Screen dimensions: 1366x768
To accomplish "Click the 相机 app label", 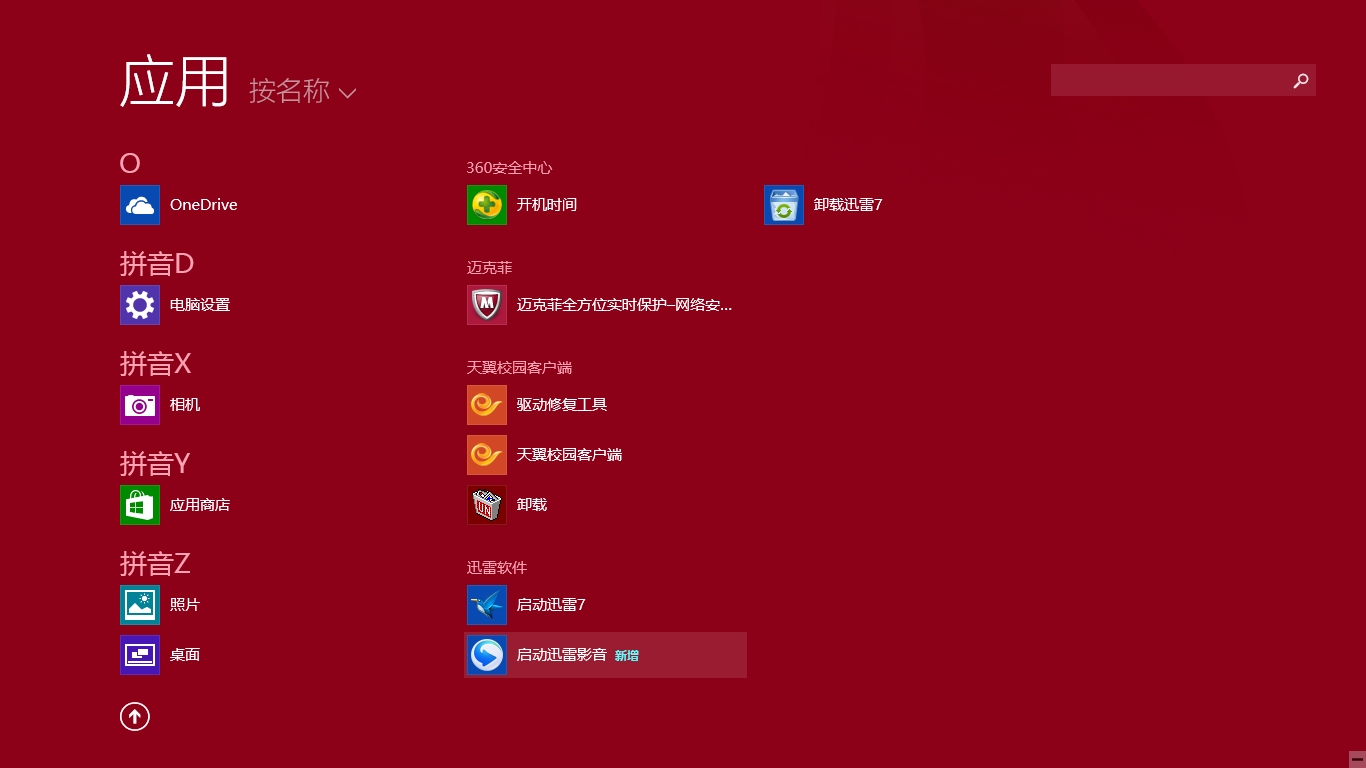I will coord(185,405).
